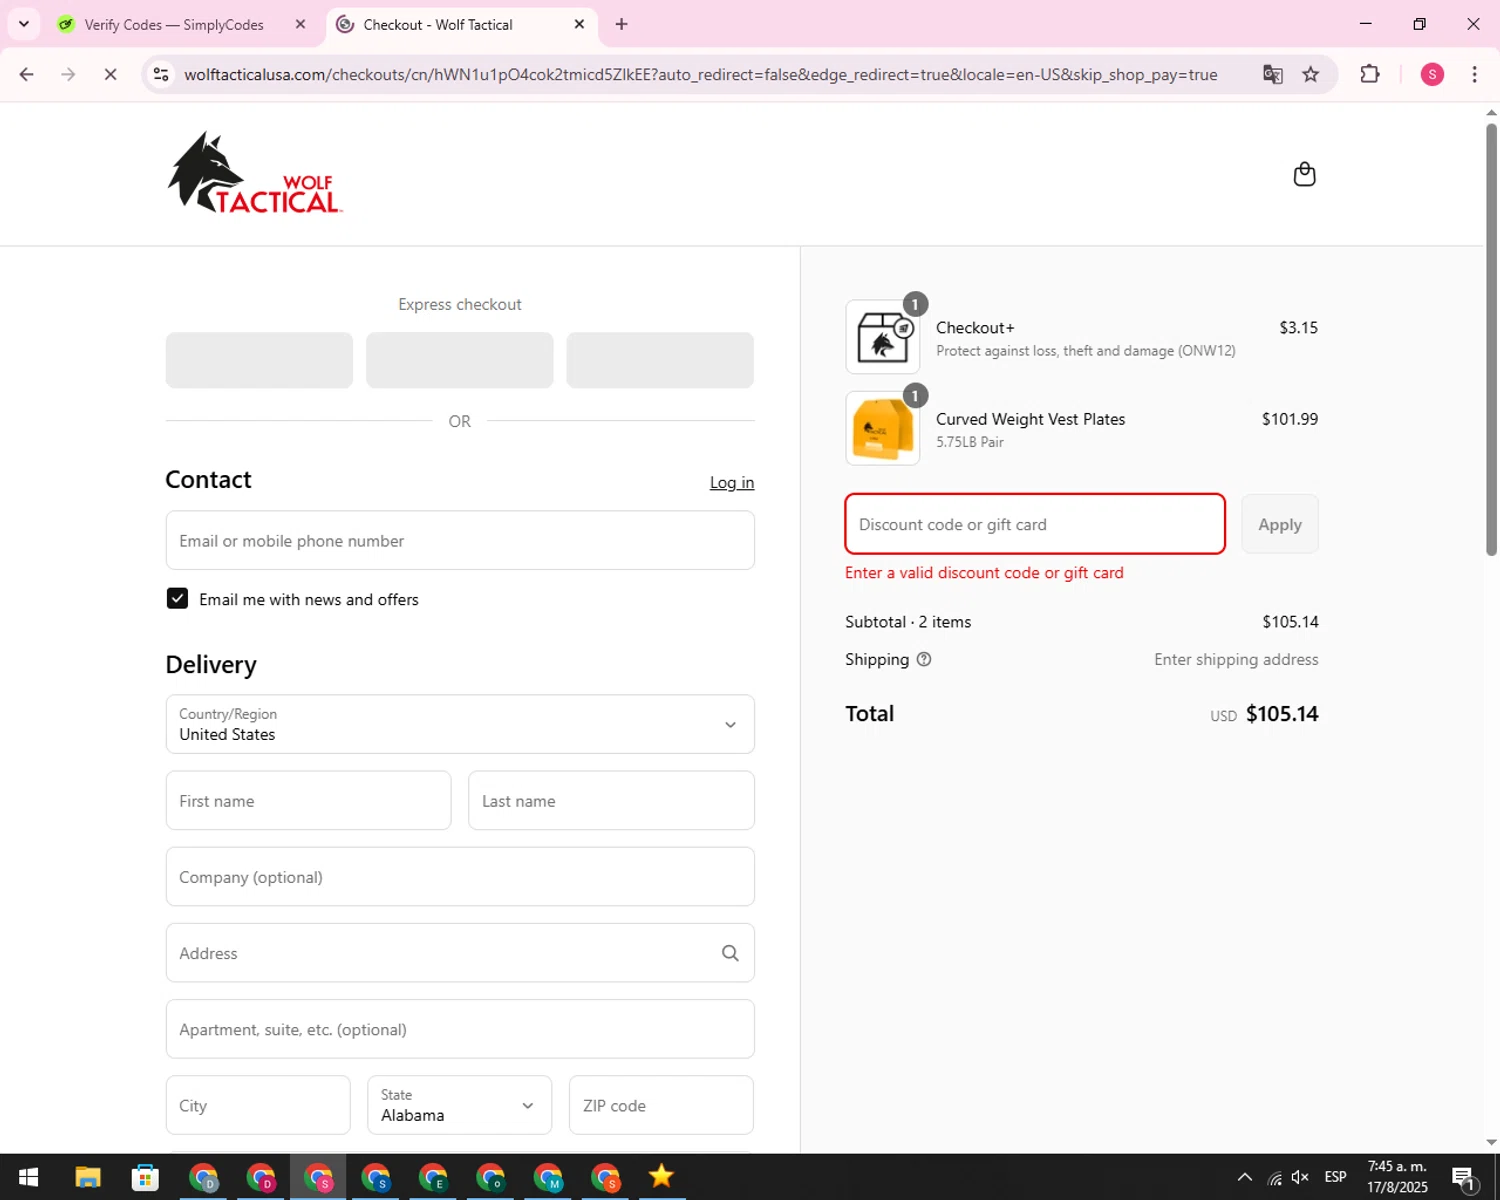
Task: Click the Apartment, suite, etc. field
Action: tap(460, 1029)
